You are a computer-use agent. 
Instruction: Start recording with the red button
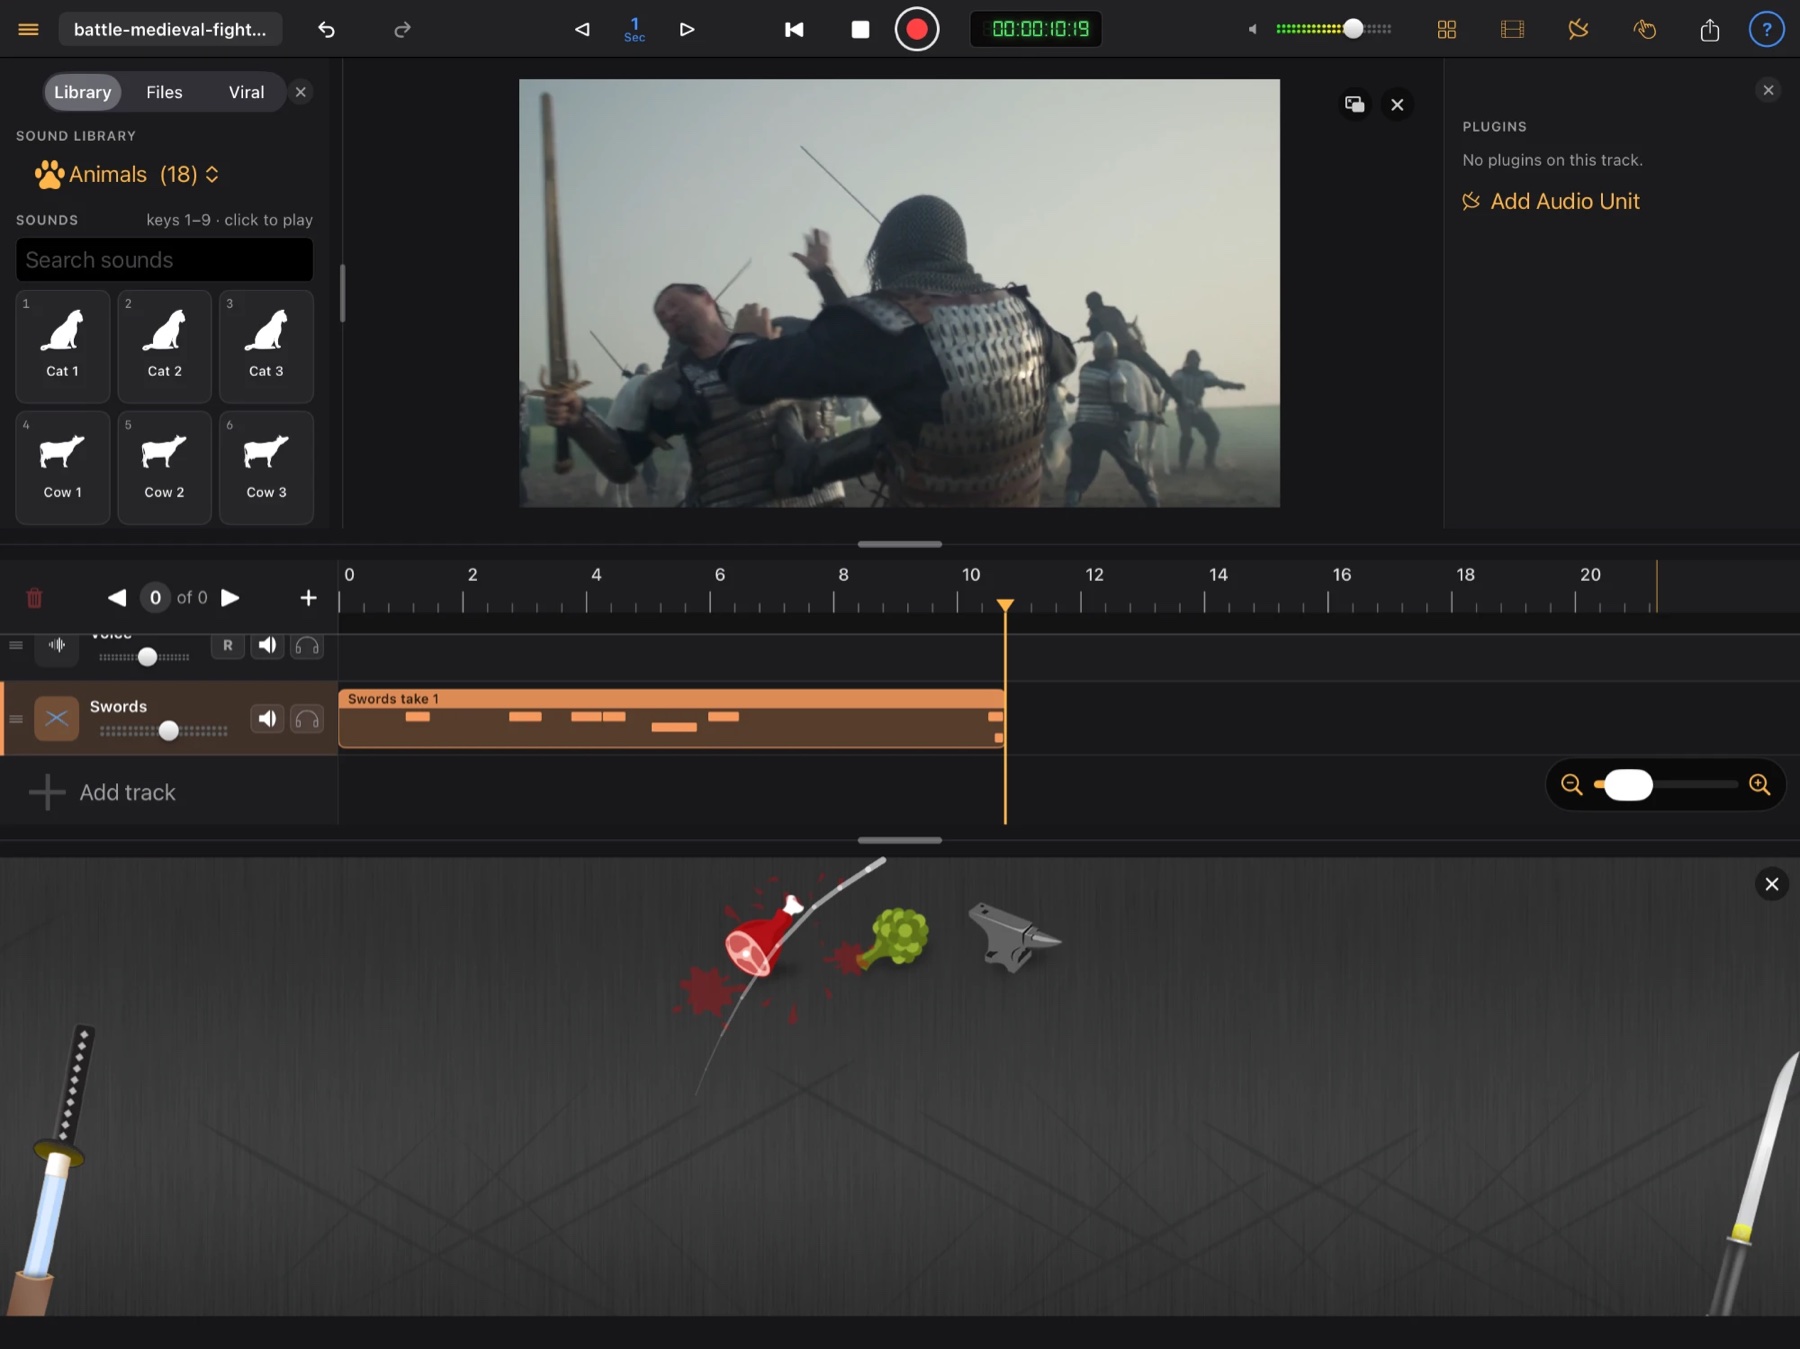pyautogui.click(x=917, y=29)
